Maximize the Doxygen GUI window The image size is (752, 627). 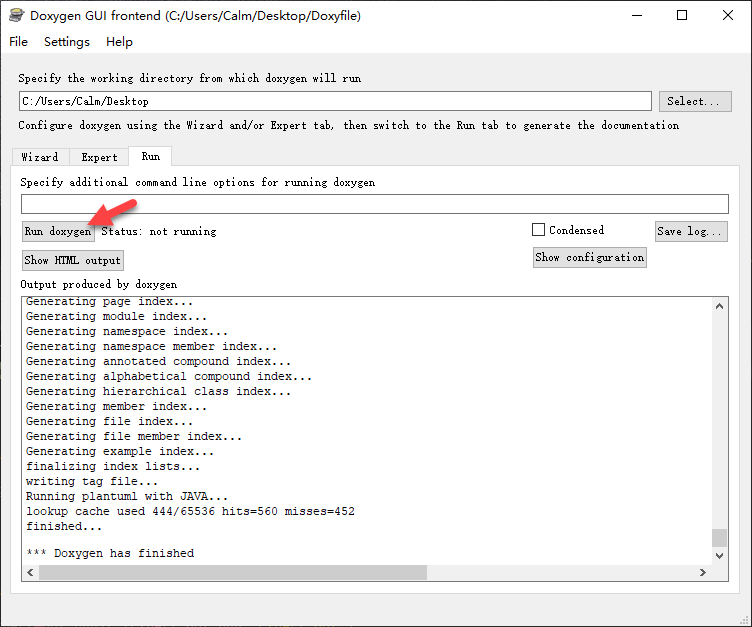pyautogui.click(x=682, y=15)
